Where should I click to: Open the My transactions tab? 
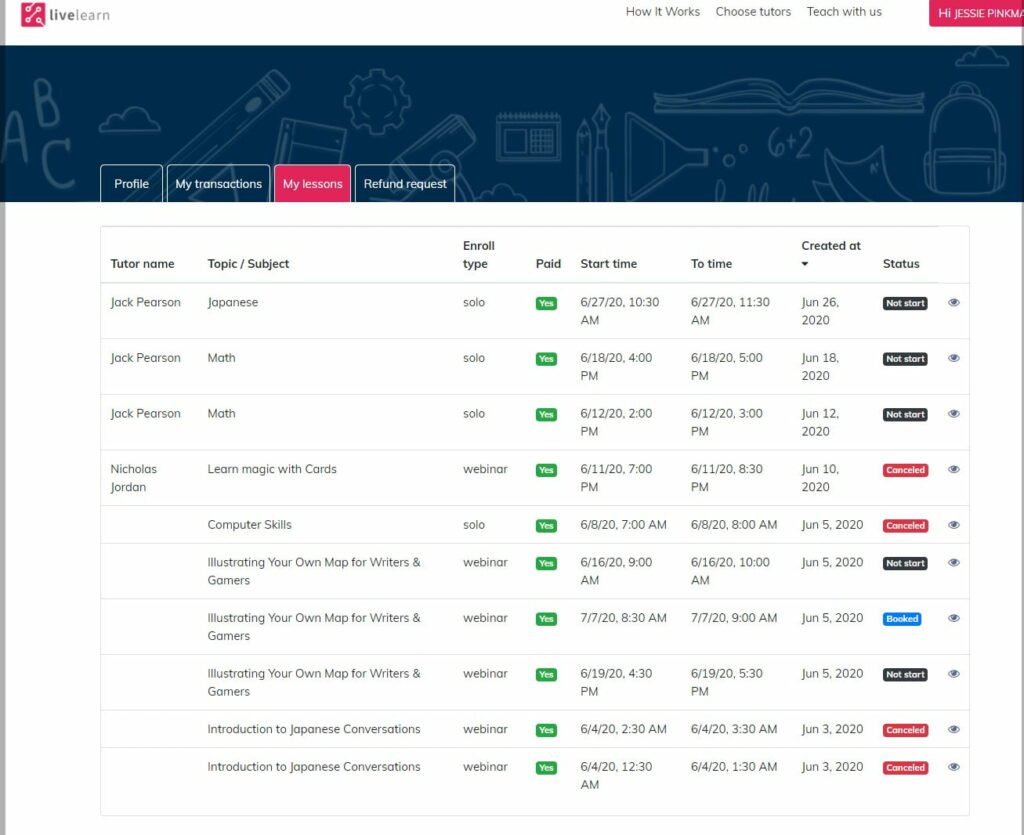(x=218, y=184)
